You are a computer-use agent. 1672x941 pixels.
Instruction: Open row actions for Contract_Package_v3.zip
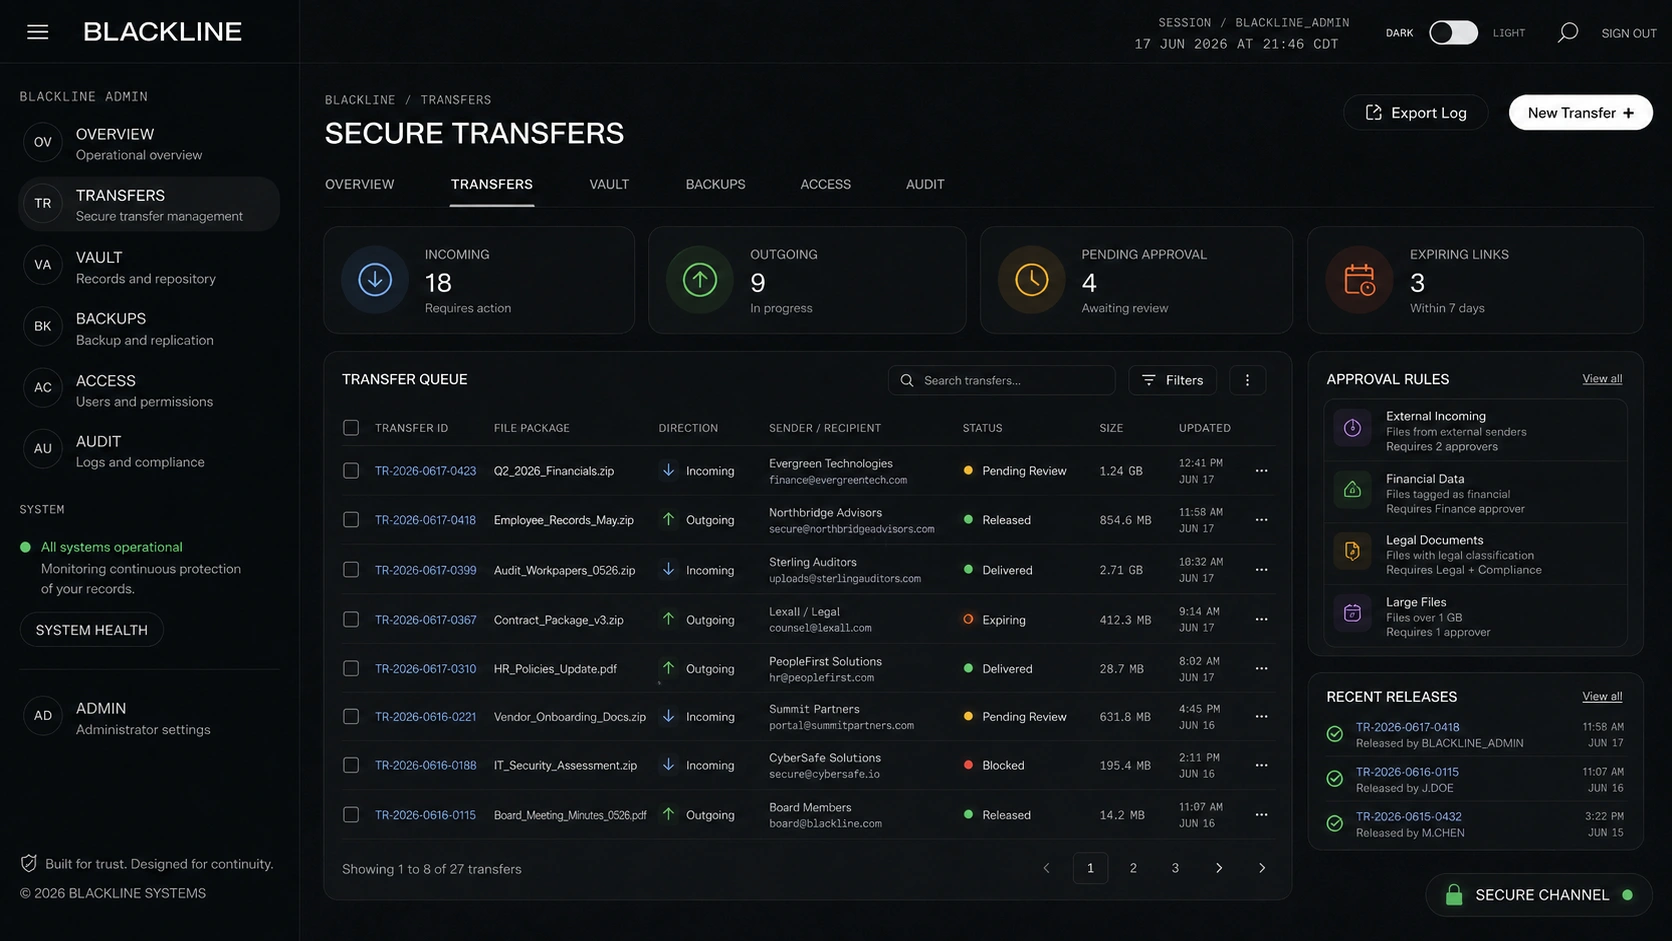[1261, 620]
